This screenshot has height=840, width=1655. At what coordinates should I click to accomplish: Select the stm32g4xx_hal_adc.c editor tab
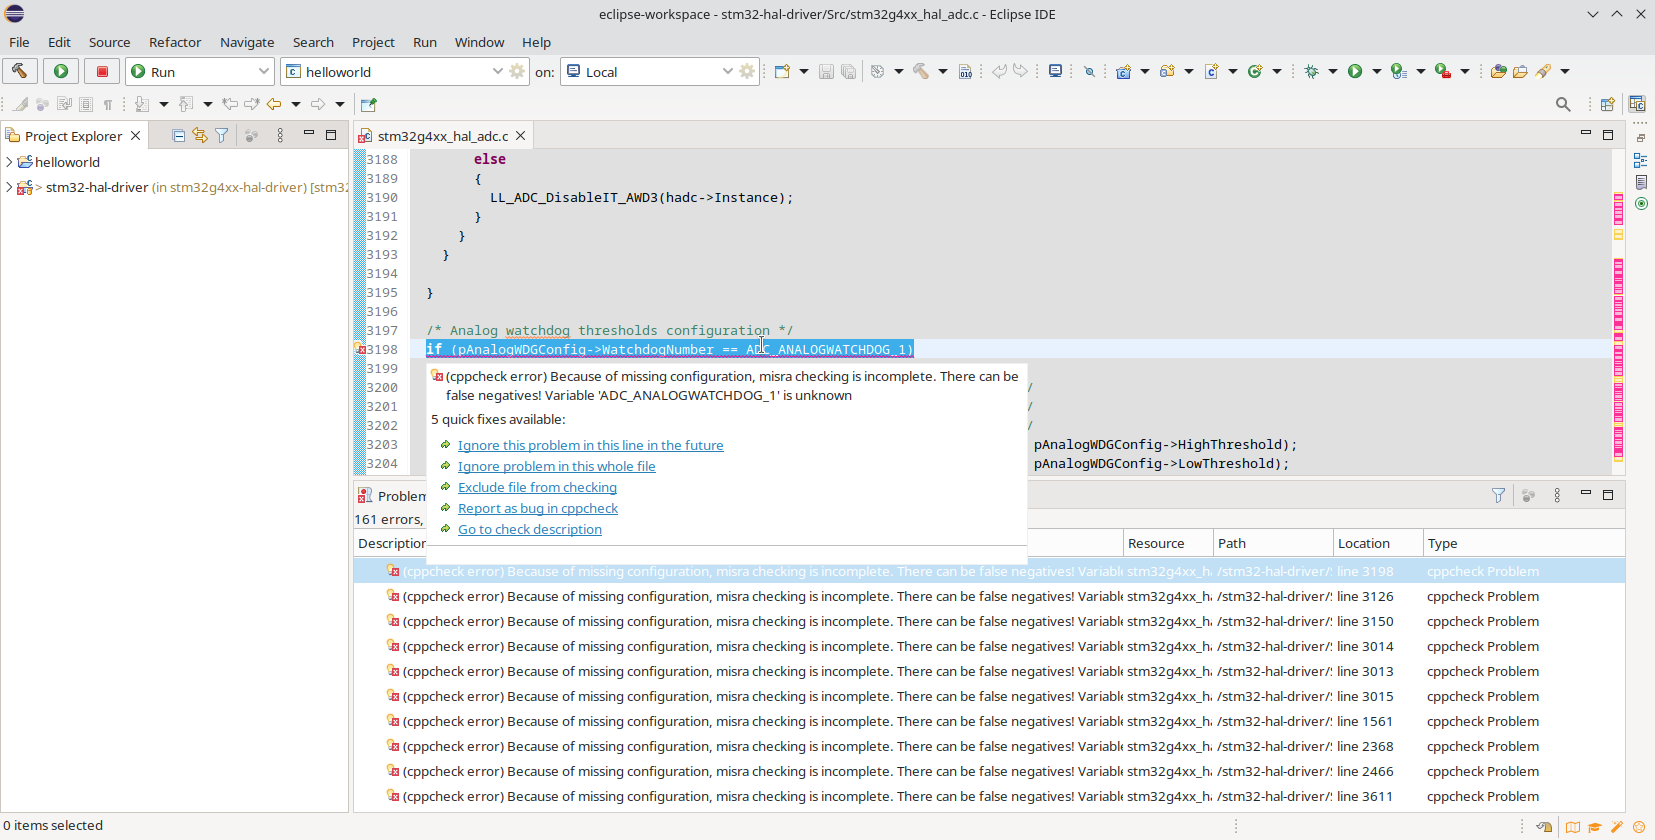[x=442, y=136]
